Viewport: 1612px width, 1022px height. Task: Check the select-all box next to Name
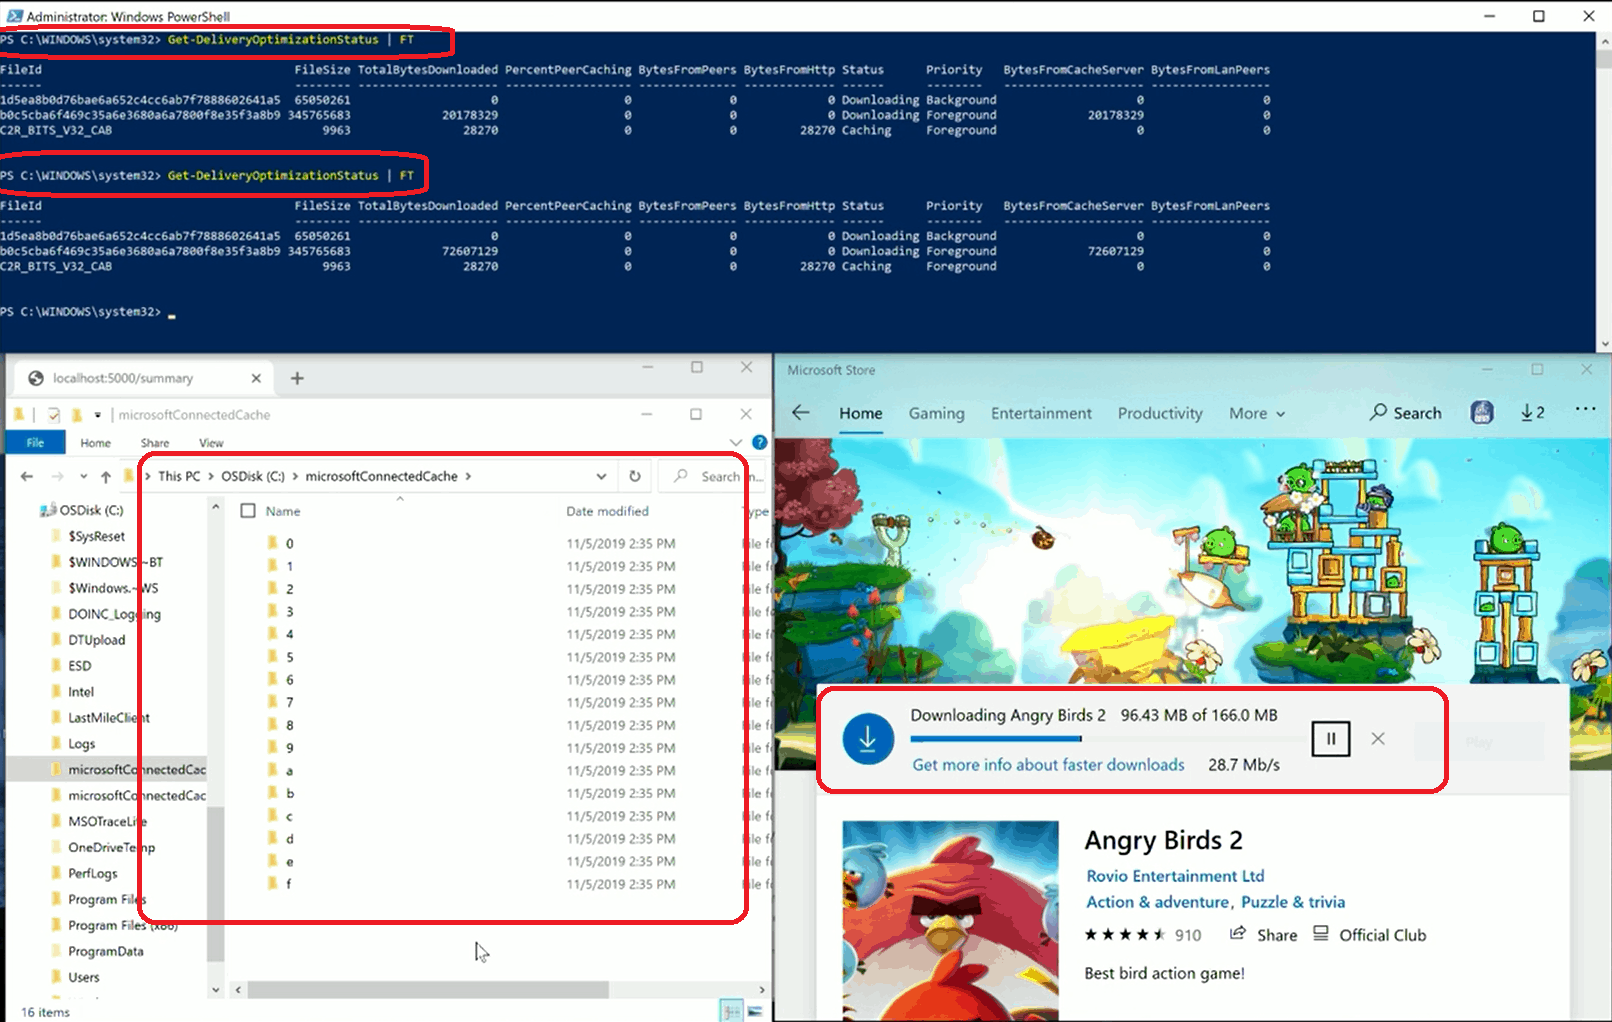(246, 510)
